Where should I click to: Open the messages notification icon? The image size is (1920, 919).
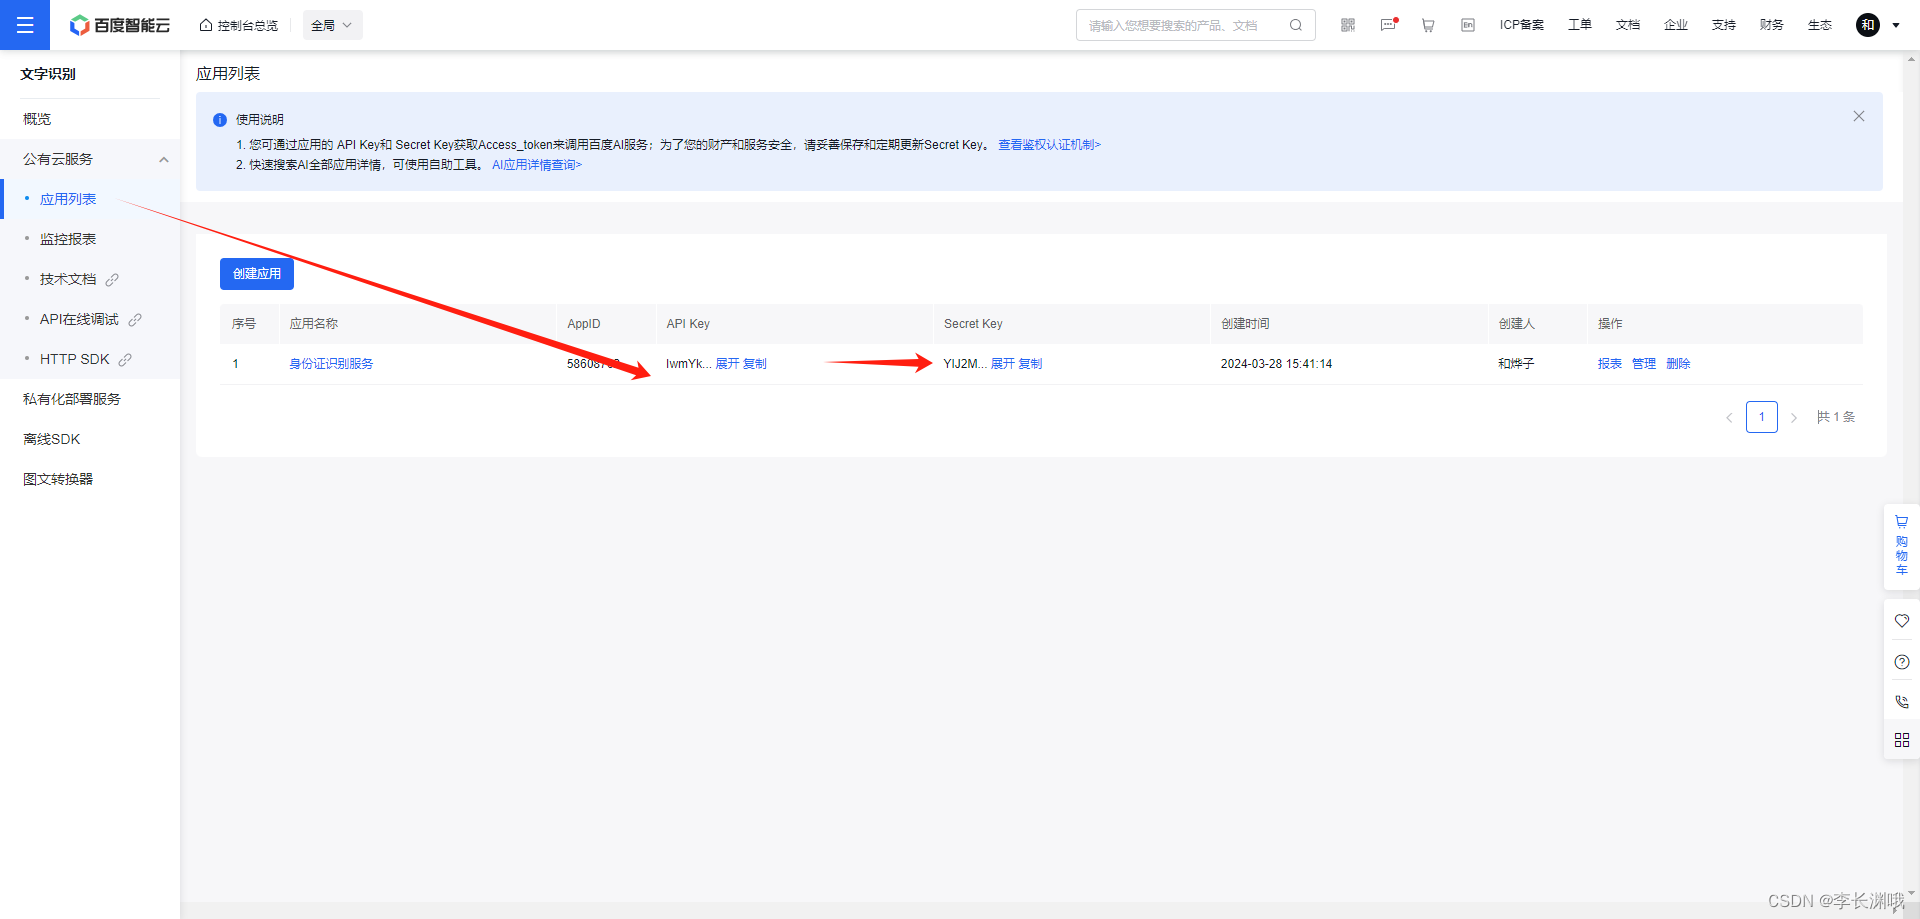(x=1388, y=25)
